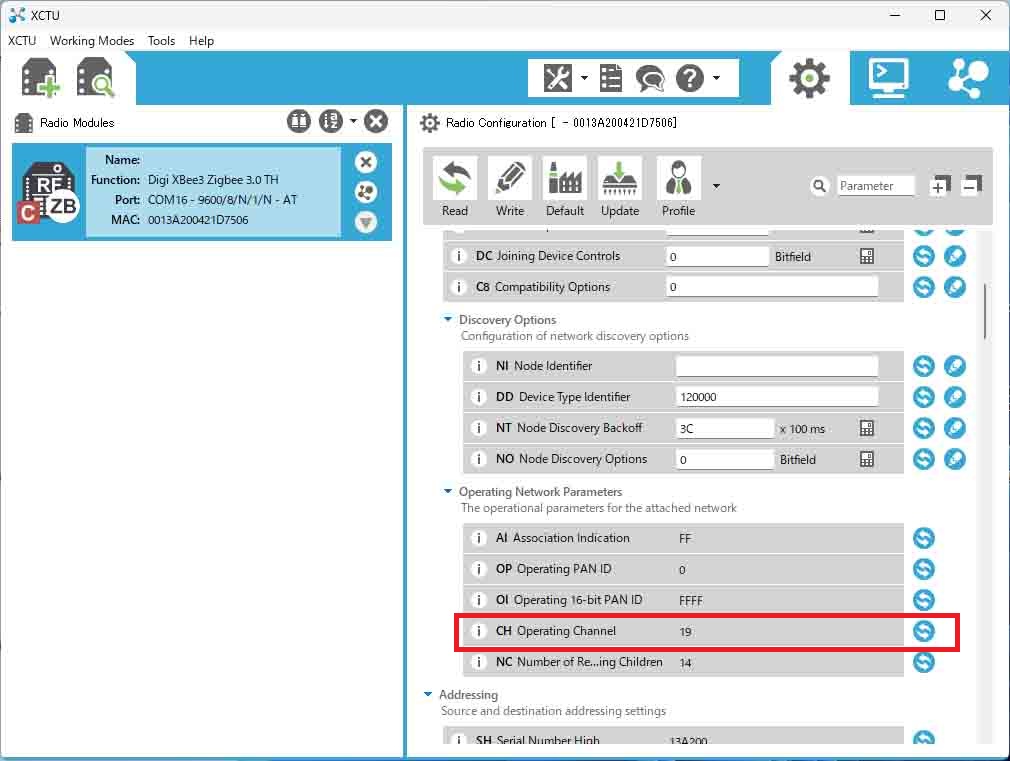Click the Discover radio modules icon
This screenshot has height=761, width=1010.
point(96,78)
